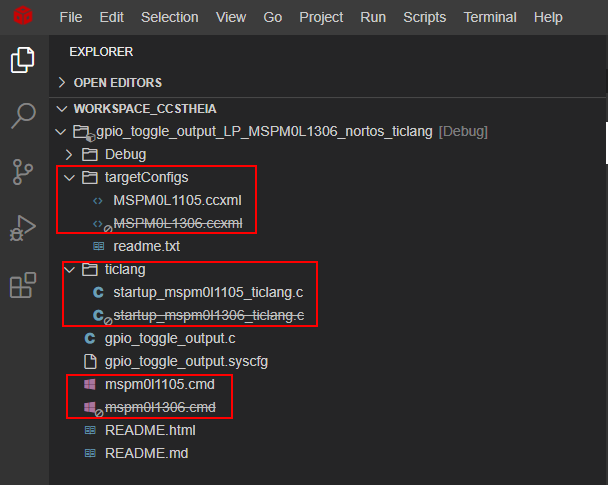Open the Extensions view icon
The height and width of the screenshot is (485, 608).
click(23, 286)
